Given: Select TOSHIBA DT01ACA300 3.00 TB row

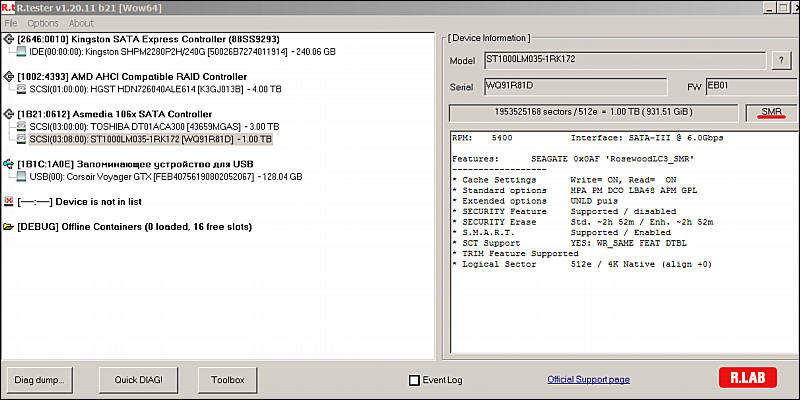Looking at the screenshot, I should coord(154,126).
